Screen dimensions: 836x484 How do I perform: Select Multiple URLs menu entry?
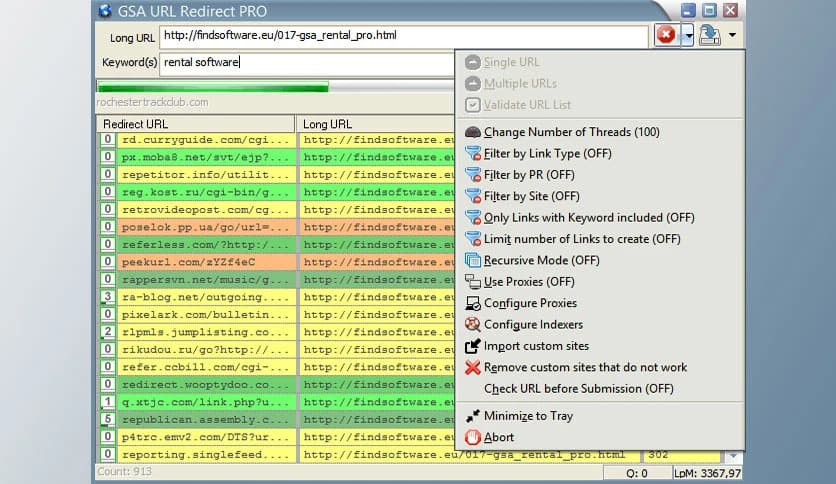pos(600,84)
